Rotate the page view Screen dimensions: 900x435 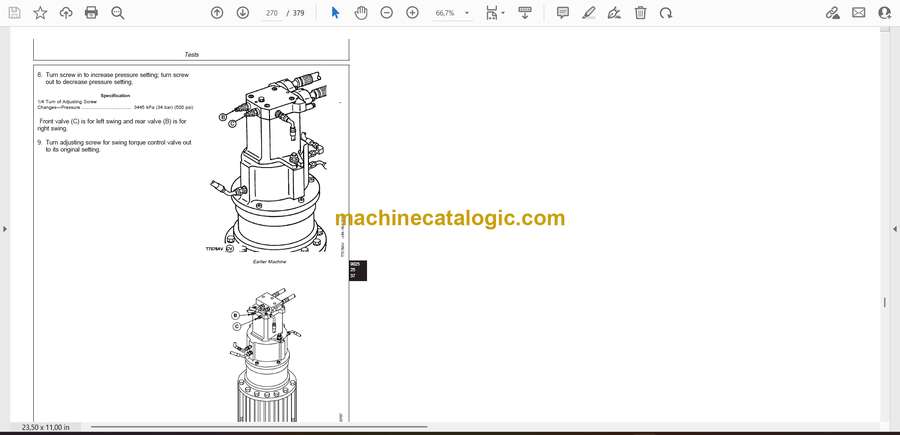tap(666, 13)
